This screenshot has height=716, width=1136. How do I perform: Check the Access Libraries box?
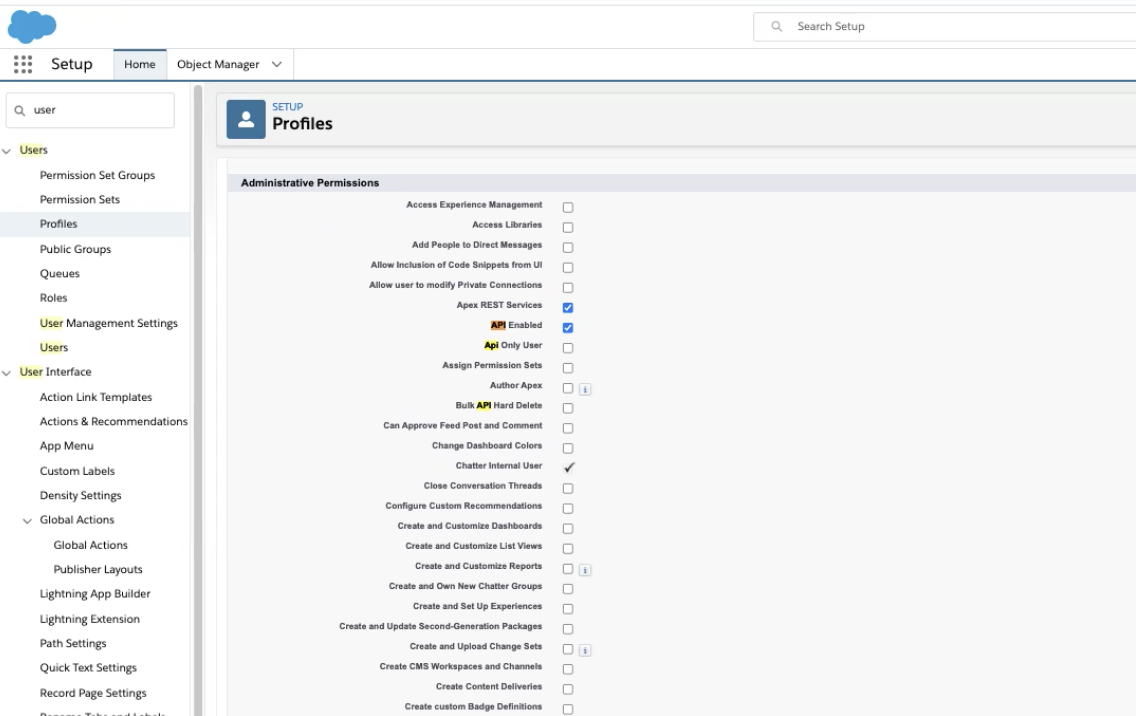(568, 228)
